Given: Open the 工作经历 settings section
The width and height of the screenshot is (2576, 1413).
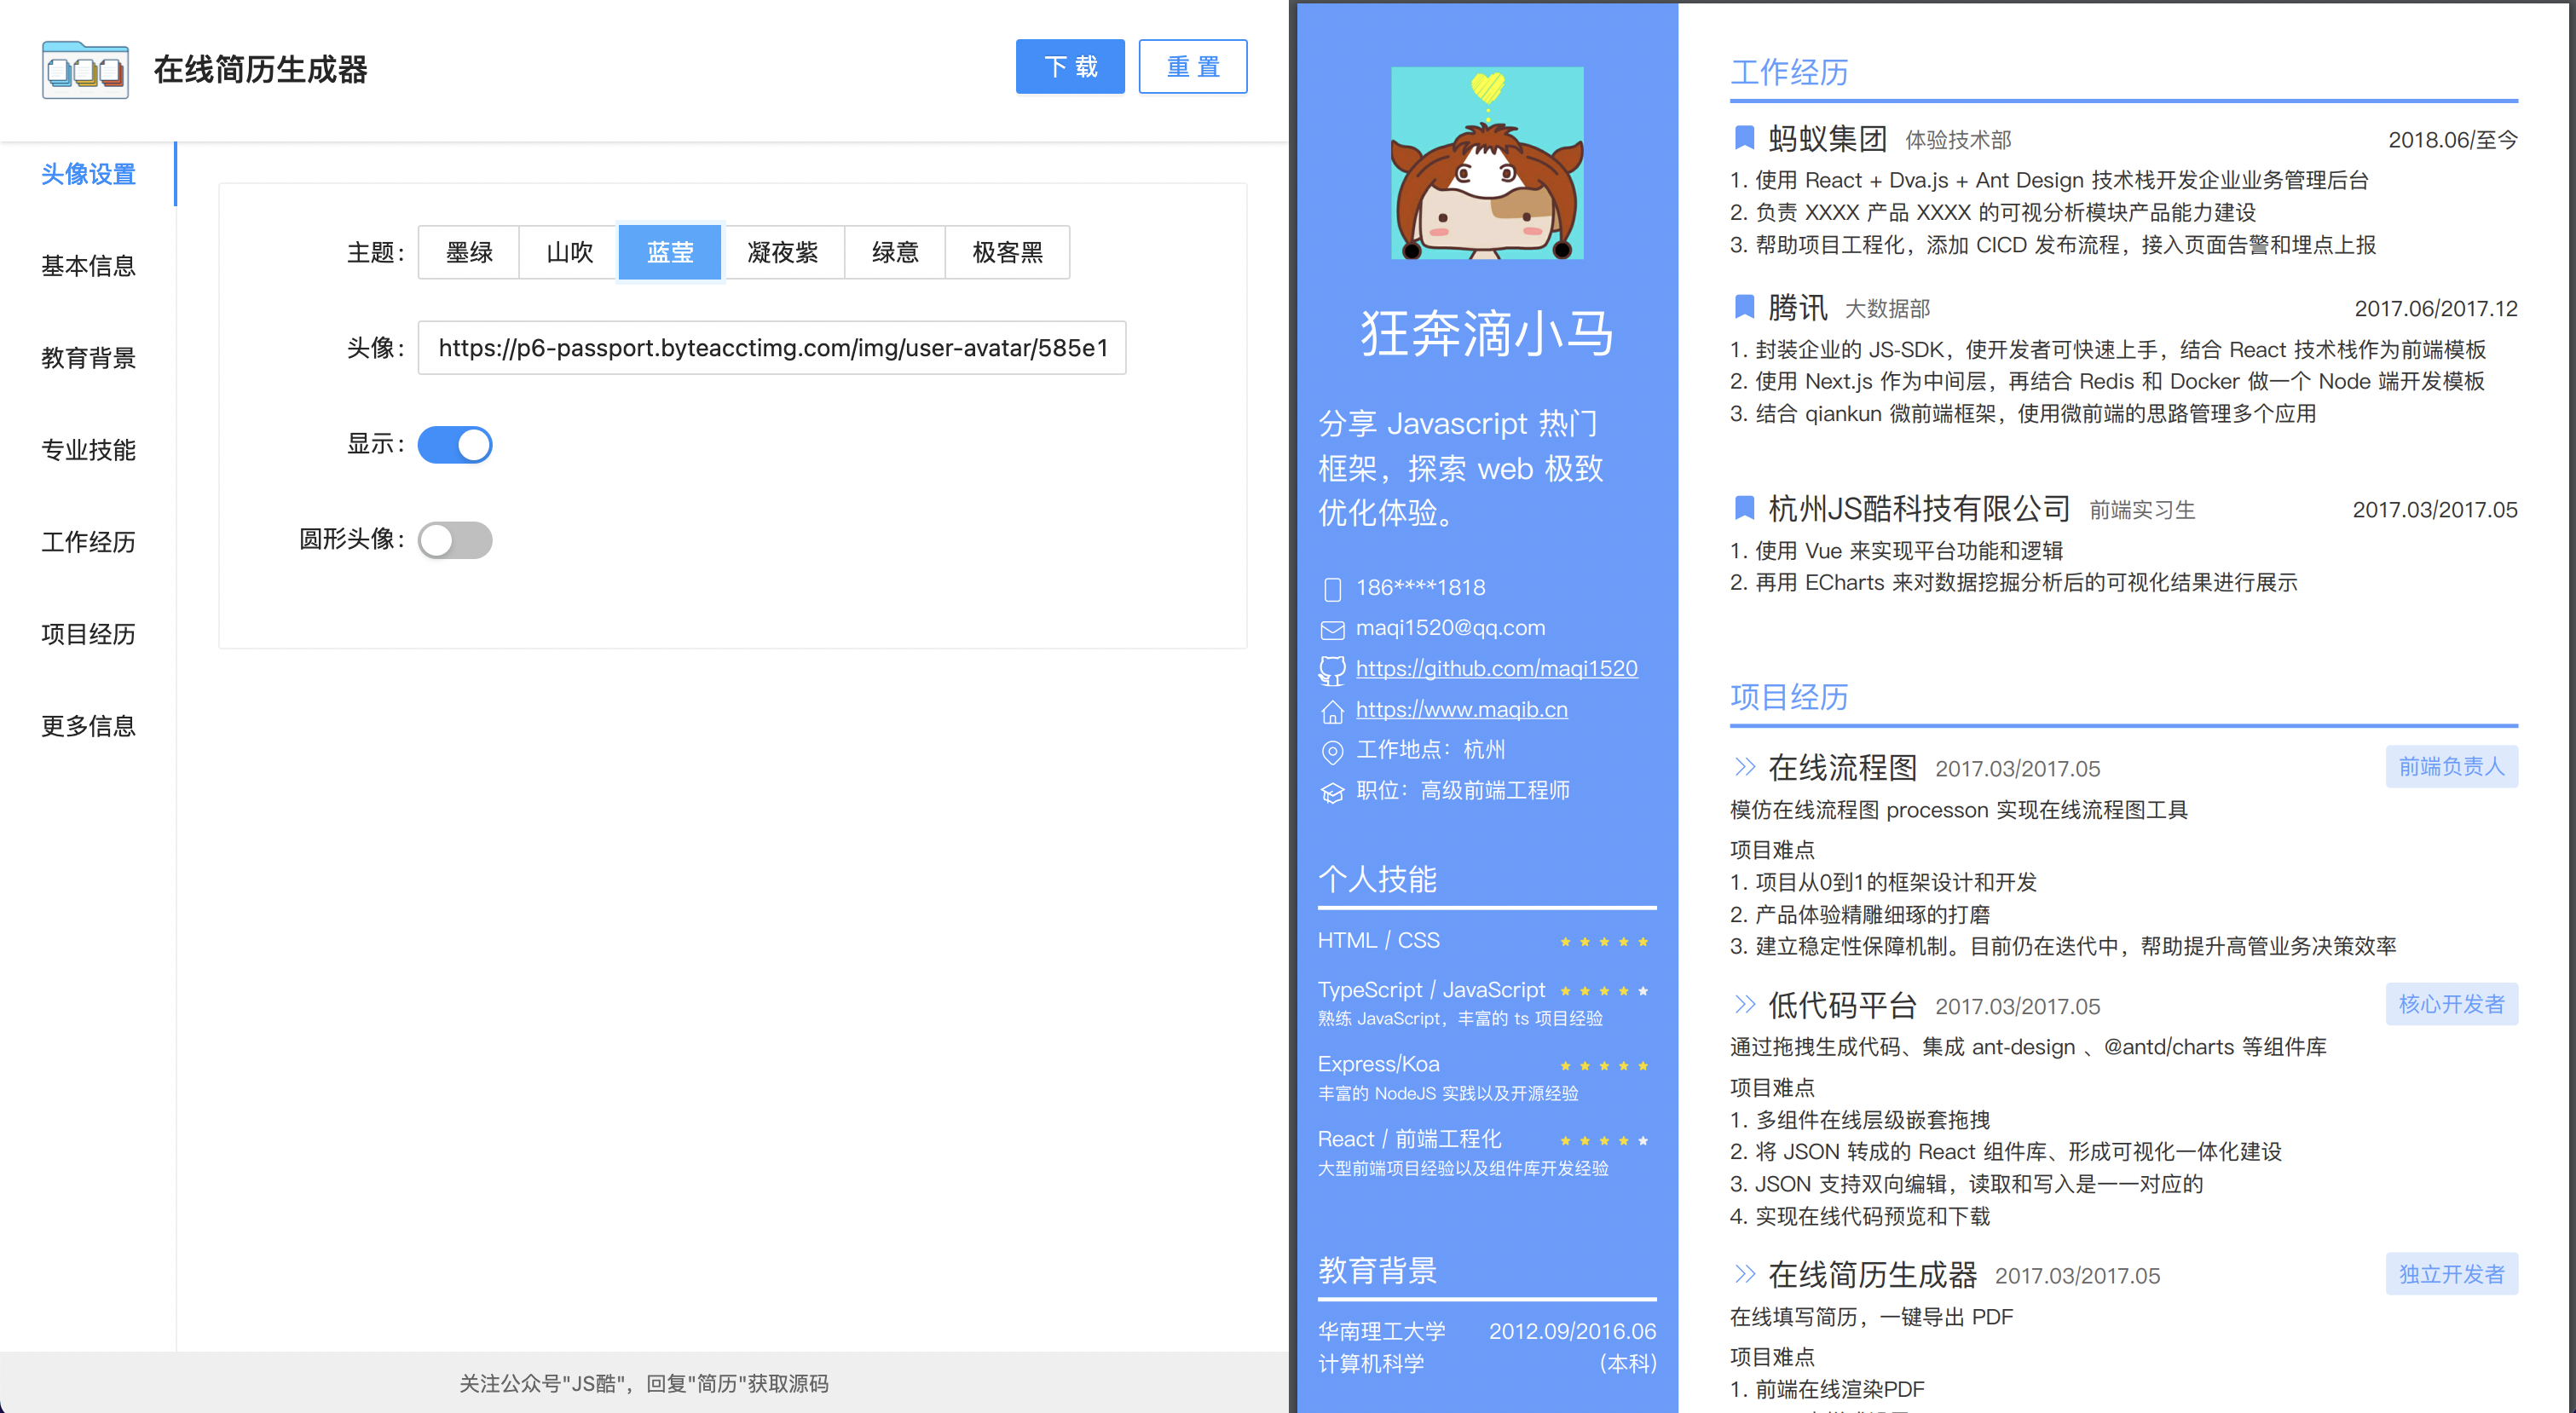Looking at the screenshot, I should pos(88,541).
